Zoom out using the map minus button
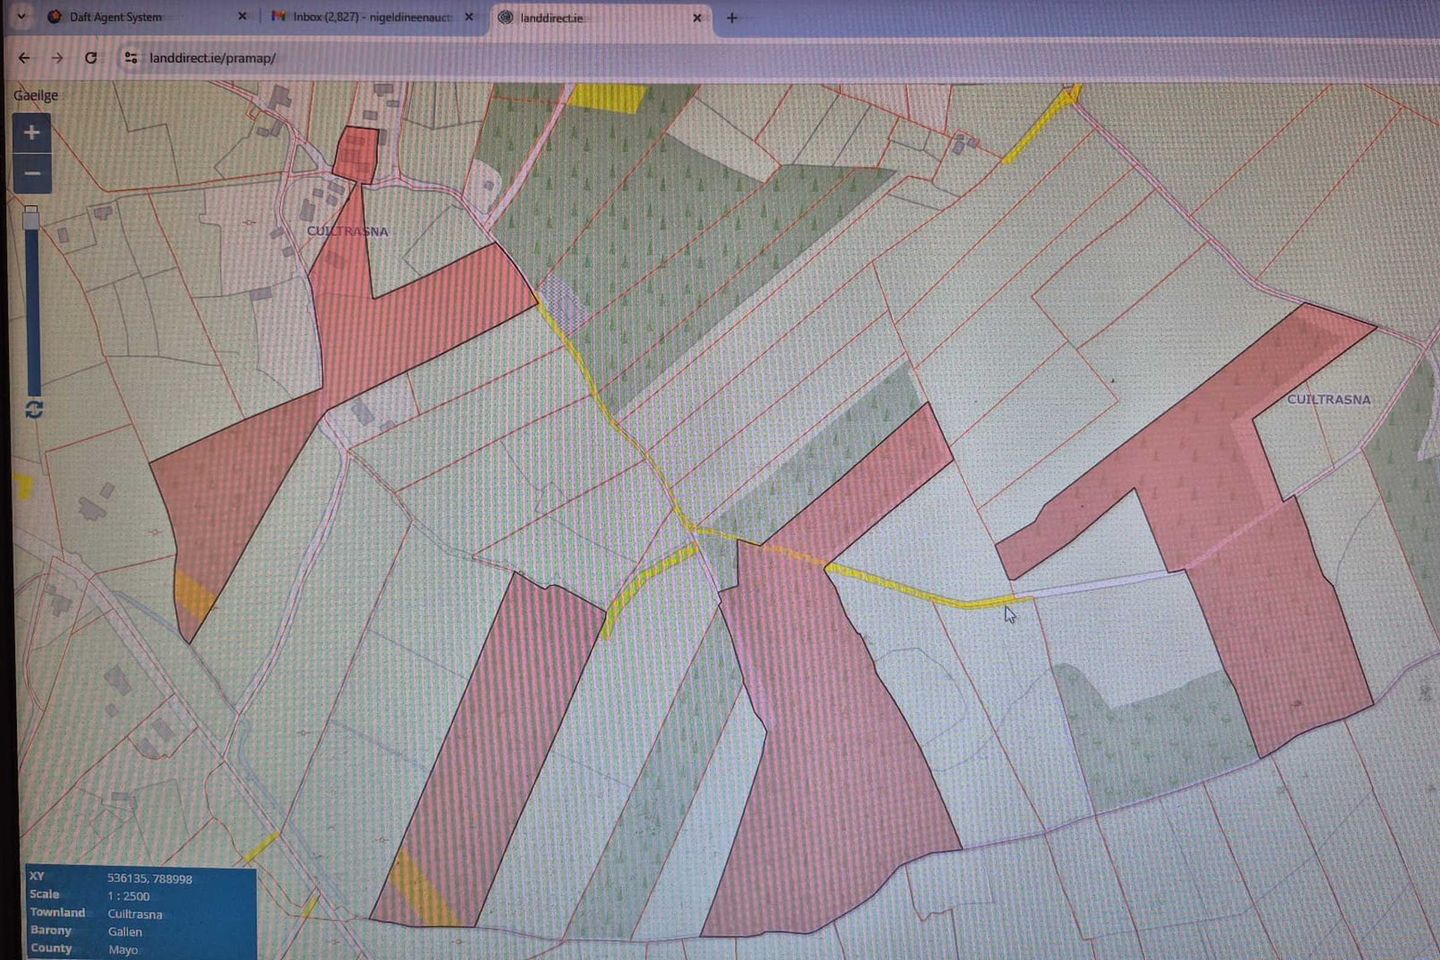The width and height of the screenshot is (1440, 960). pyautogui.click(x=32, y=174)
